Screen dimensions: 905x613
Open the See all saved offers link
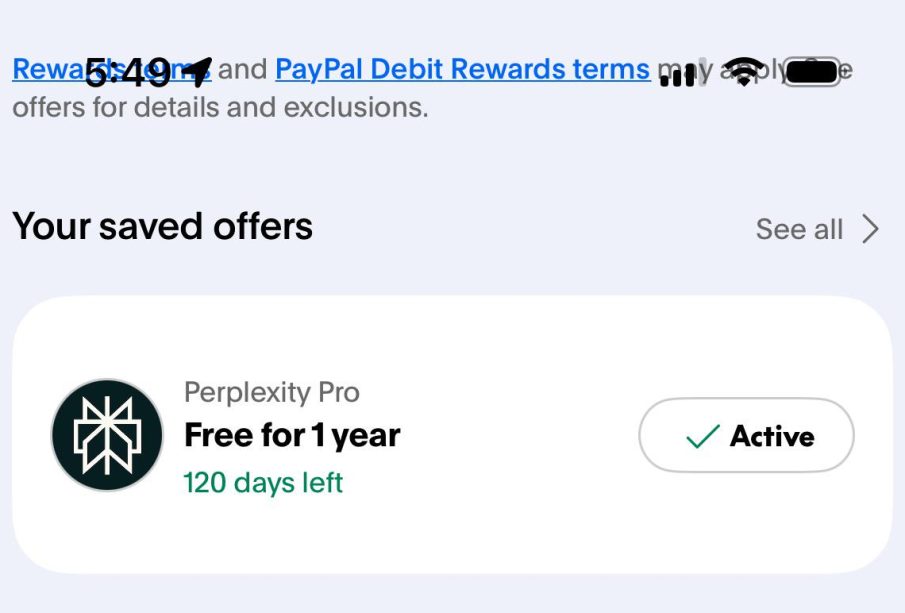click(x=799, y=229)
